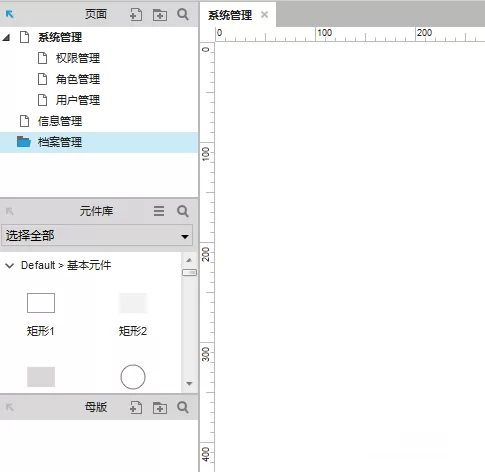Open the 选择全部 library dropdown
Screen dimensions: 485x472
click(x=97, y=236)
